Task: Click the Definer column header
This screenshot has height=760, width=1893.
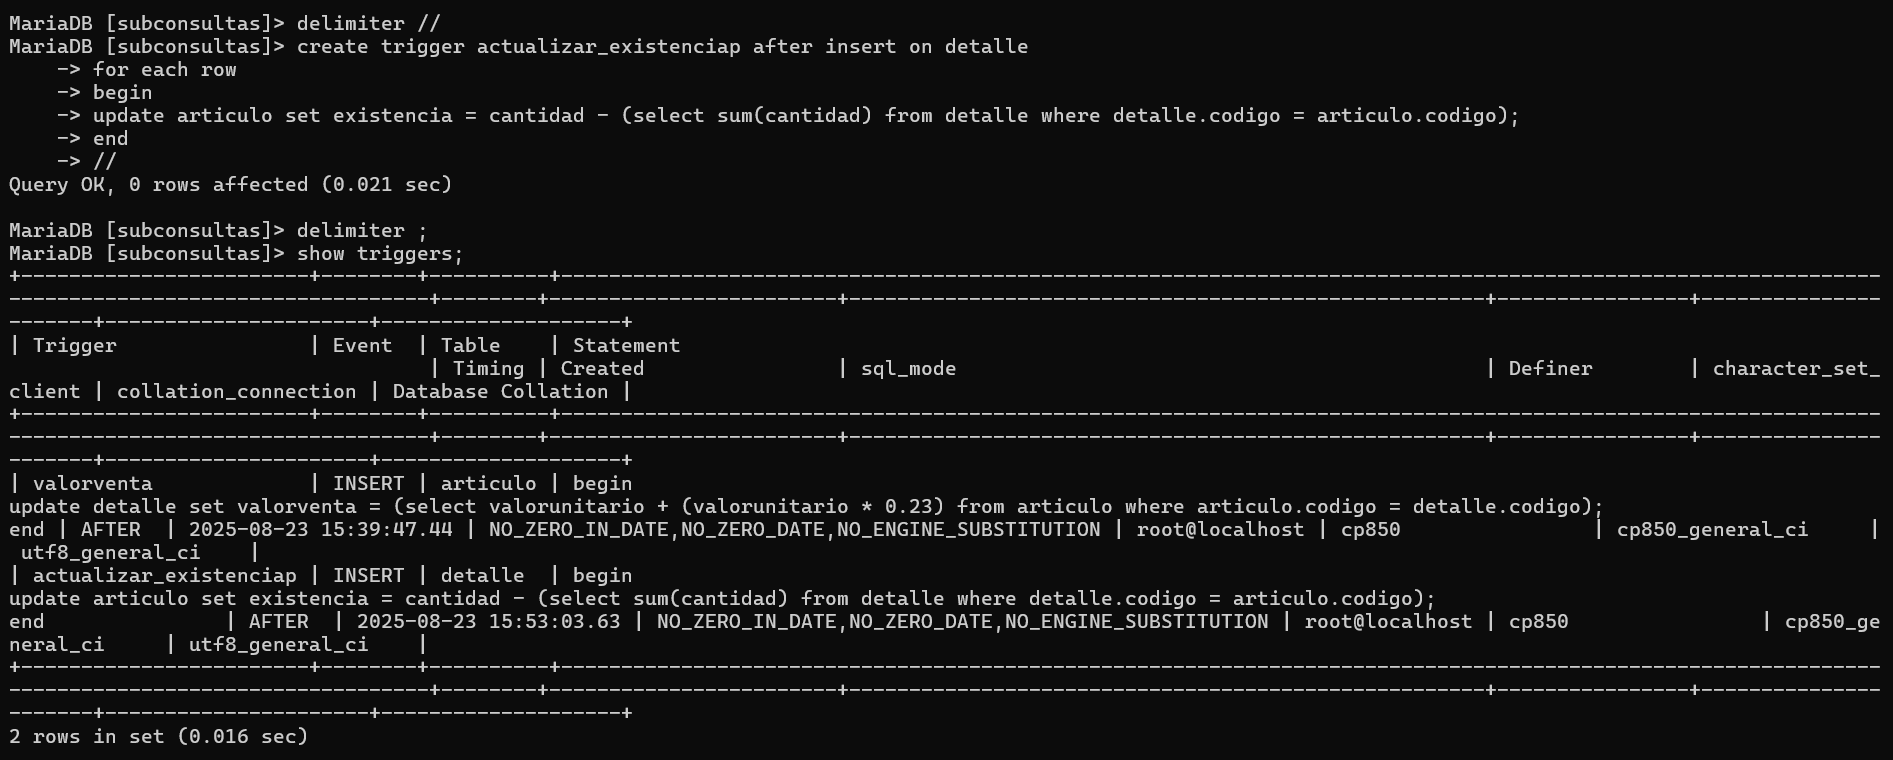Action: 1550,368
